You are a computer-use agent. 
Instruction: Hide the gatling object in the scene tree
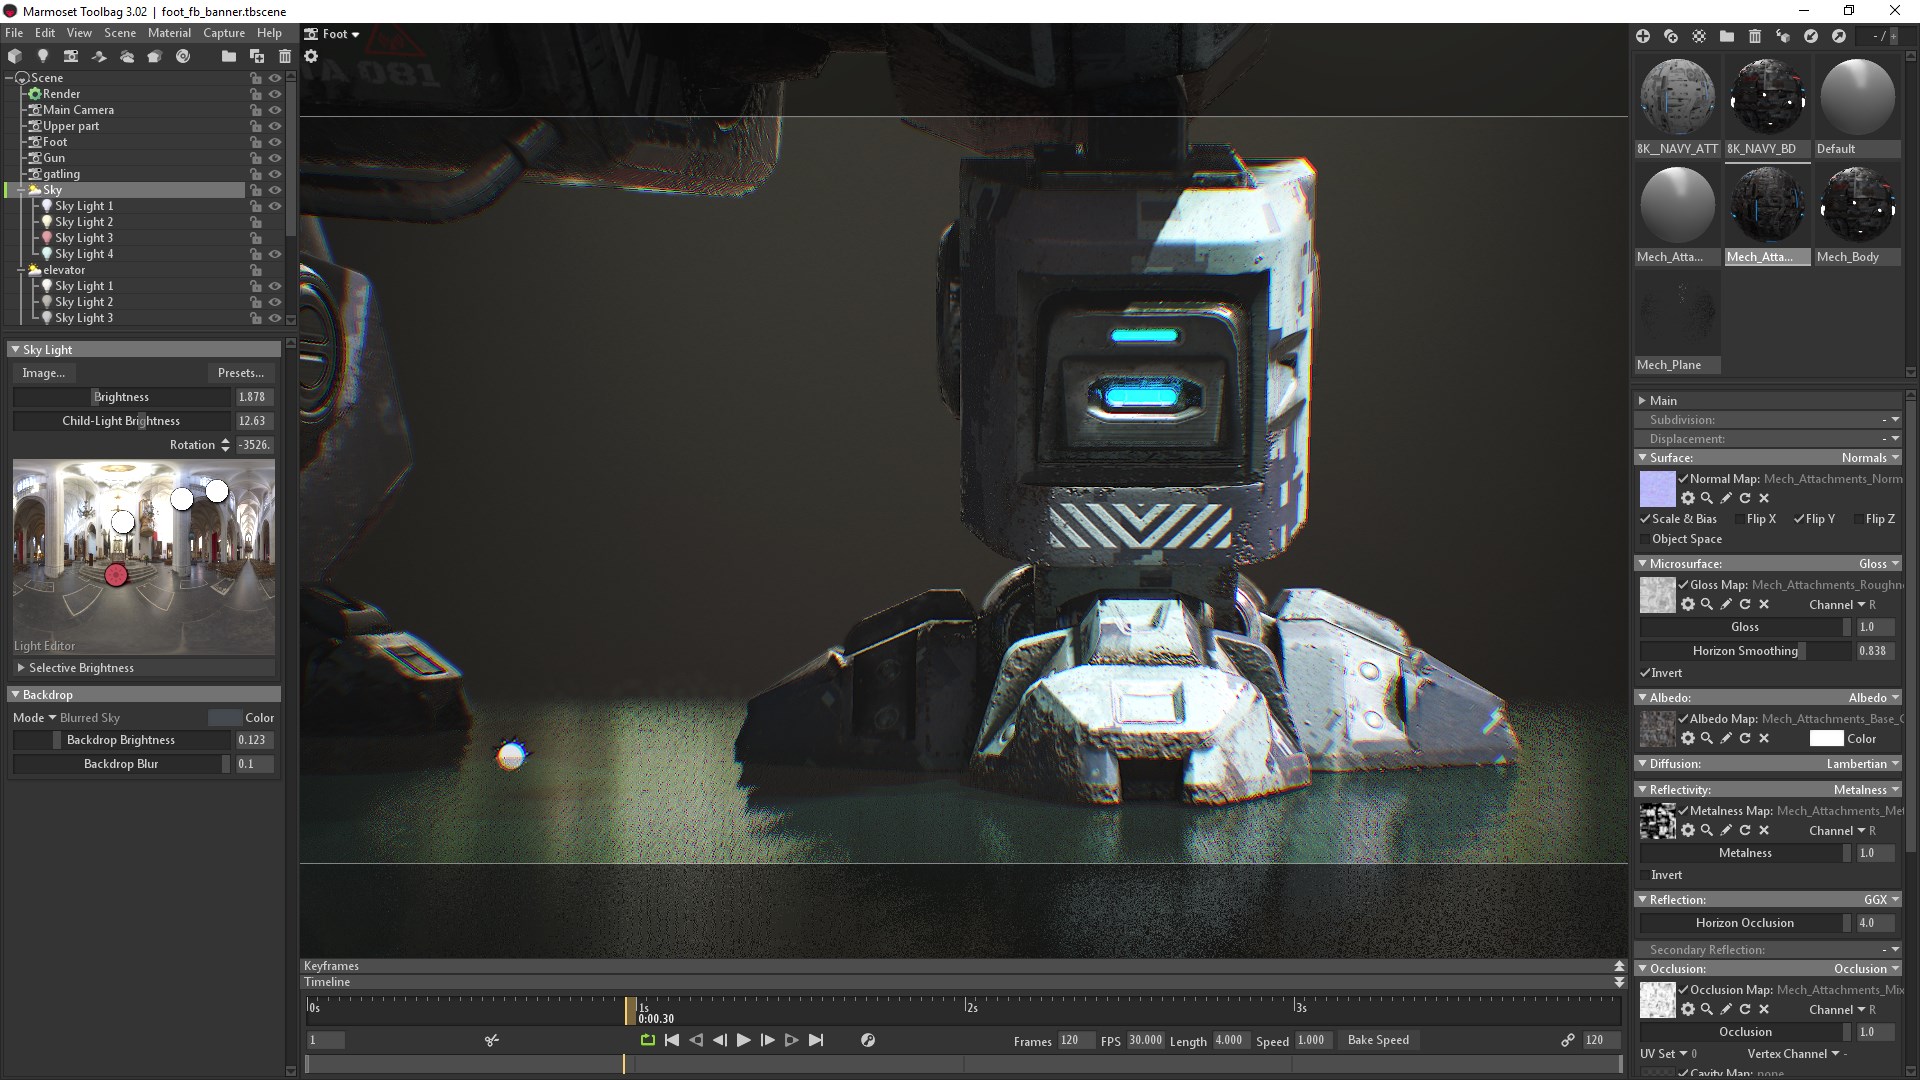point(275,173)
